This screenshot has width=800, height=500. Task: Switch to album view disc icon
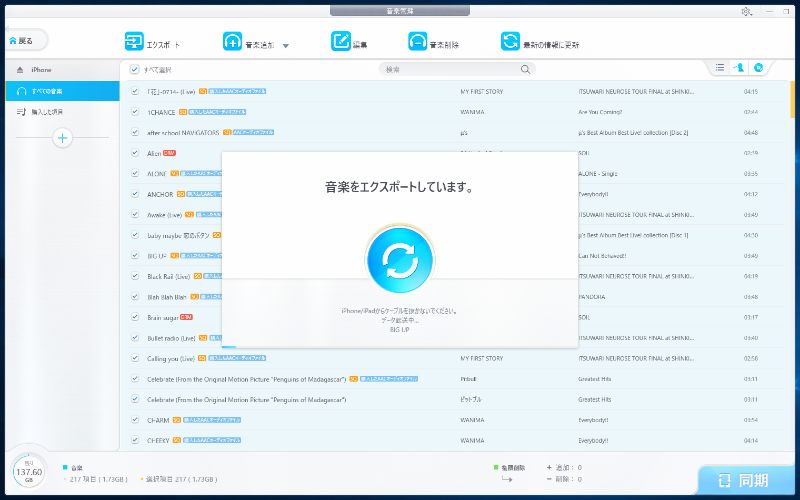point(759,67)
